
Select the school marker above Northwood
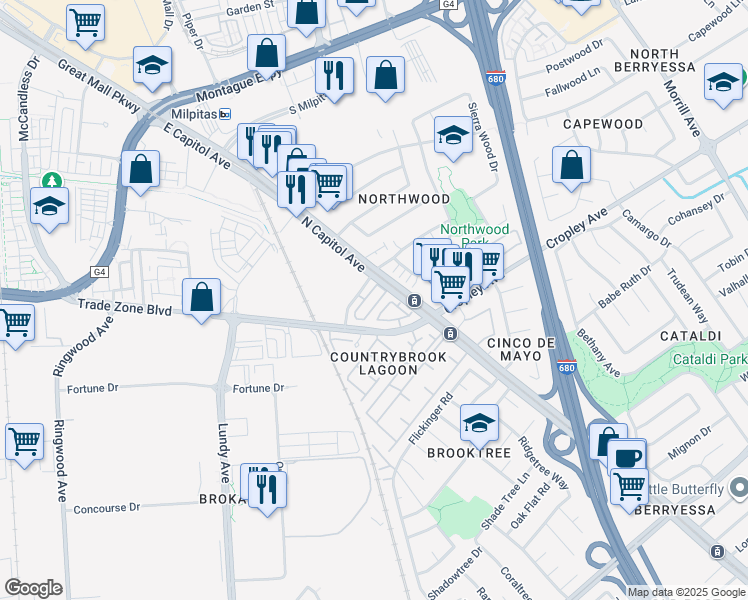pyautogui.click(x=453, y=135)
